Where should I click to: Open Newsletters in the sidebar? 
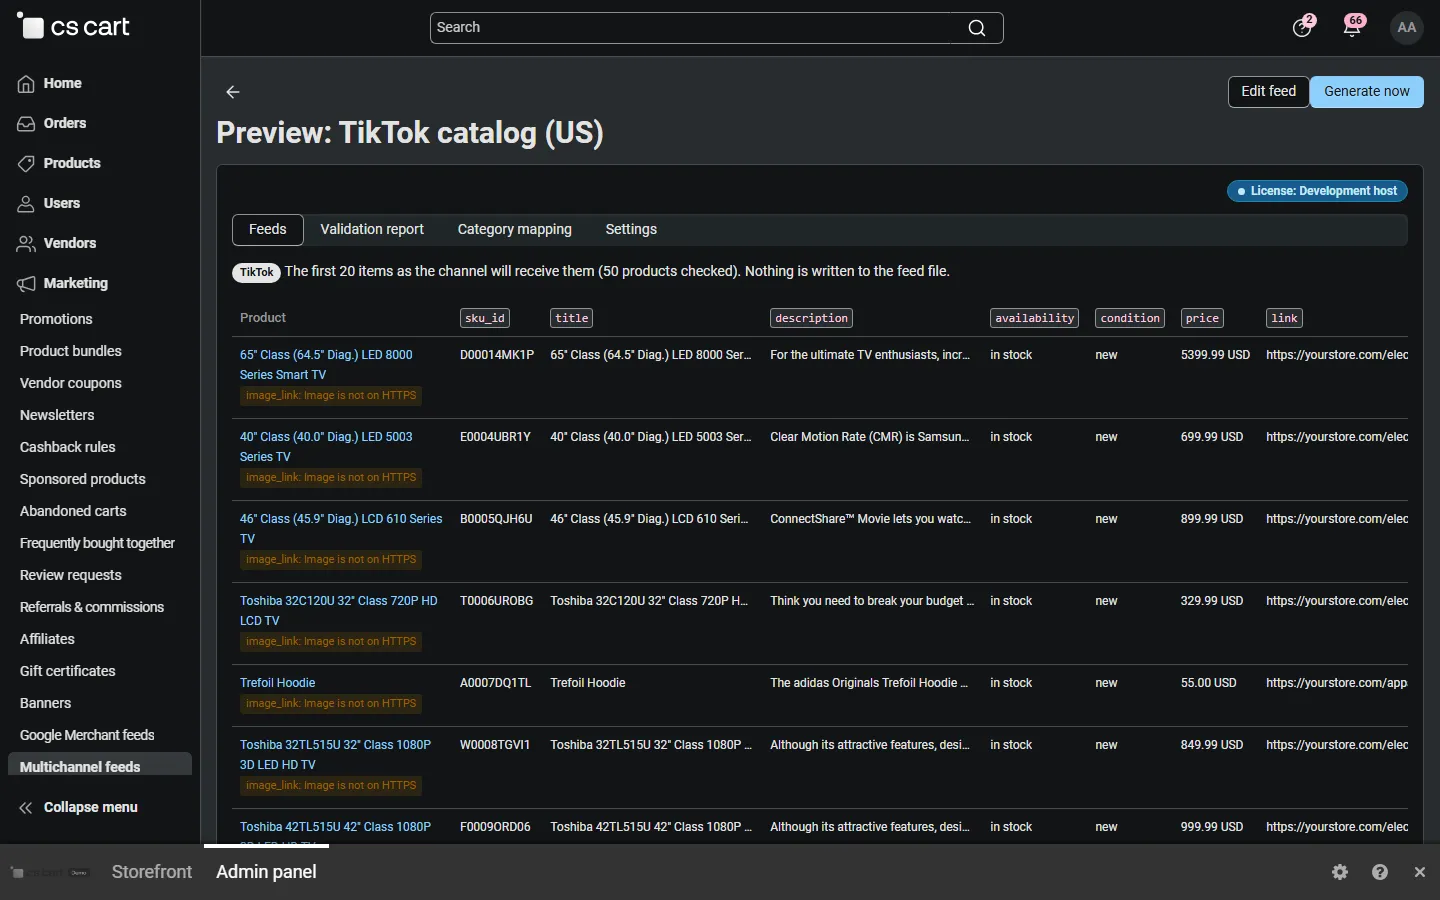click(x=57, y=415)
